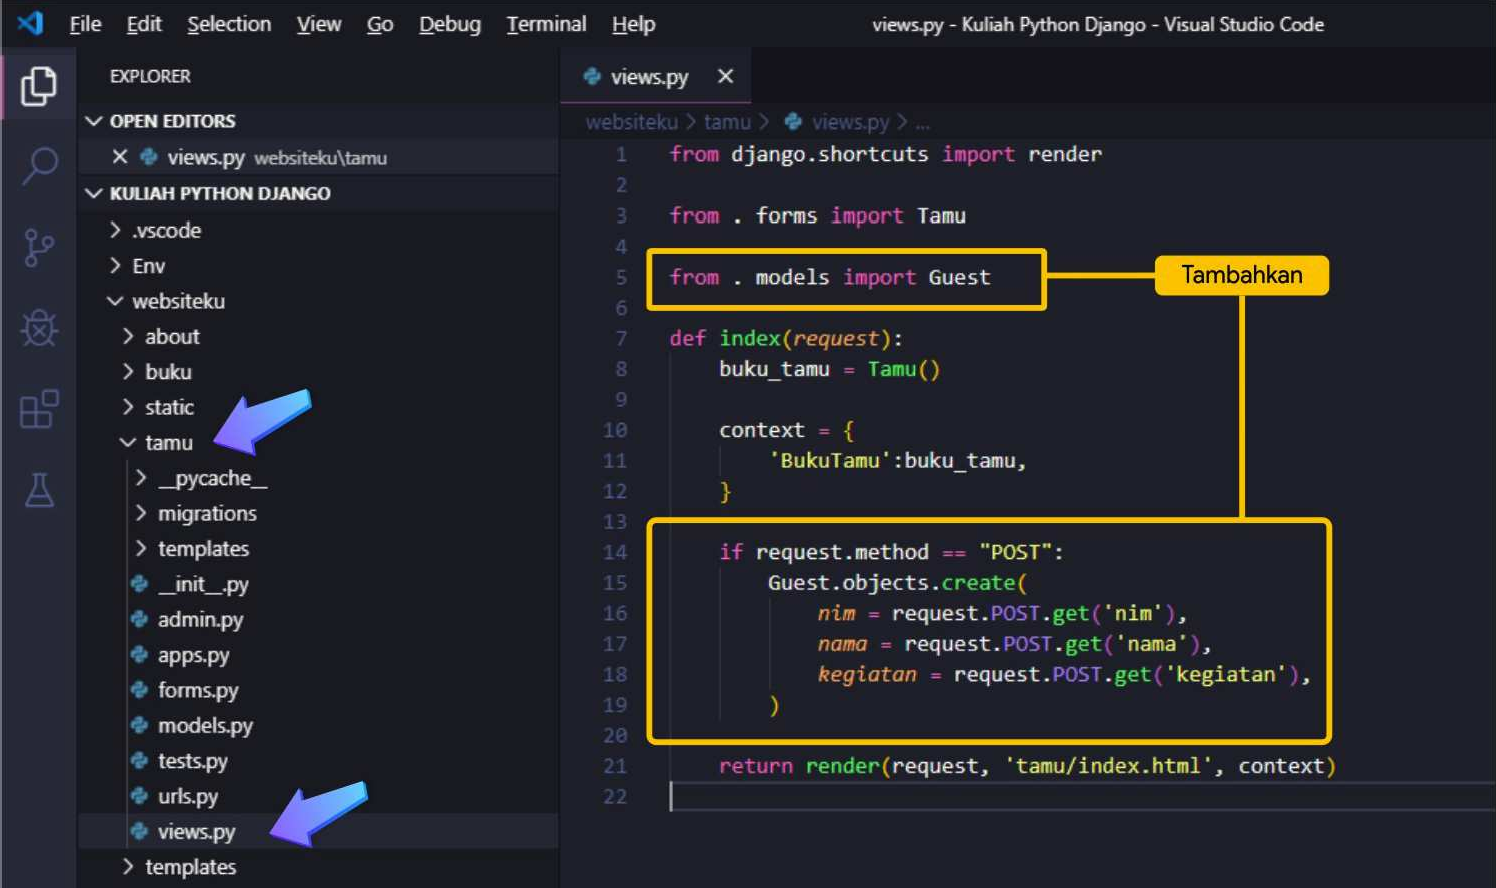This screenshot has width=1496, height=888.
Task: Click the Python icon next to models.py
Action: point(139,725)
